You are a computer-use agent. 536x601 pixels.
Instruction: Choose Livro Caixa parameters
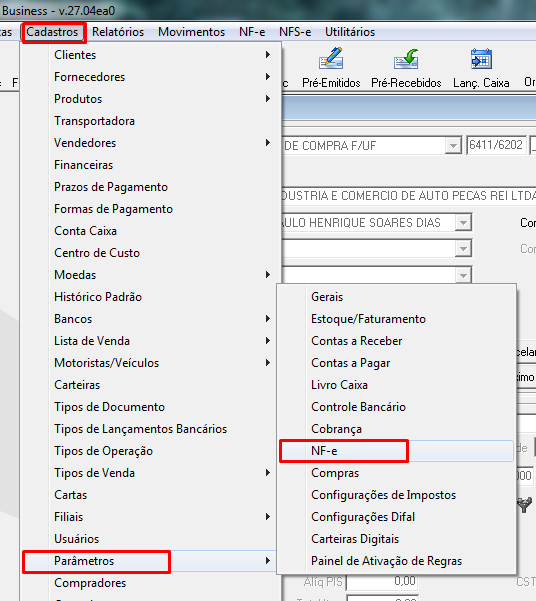[x=396, y=385]
